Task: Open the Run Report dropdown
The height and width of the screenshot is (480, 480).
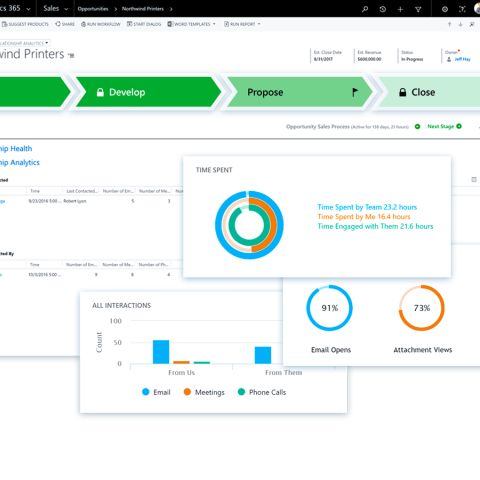Action: coord(242,24)
